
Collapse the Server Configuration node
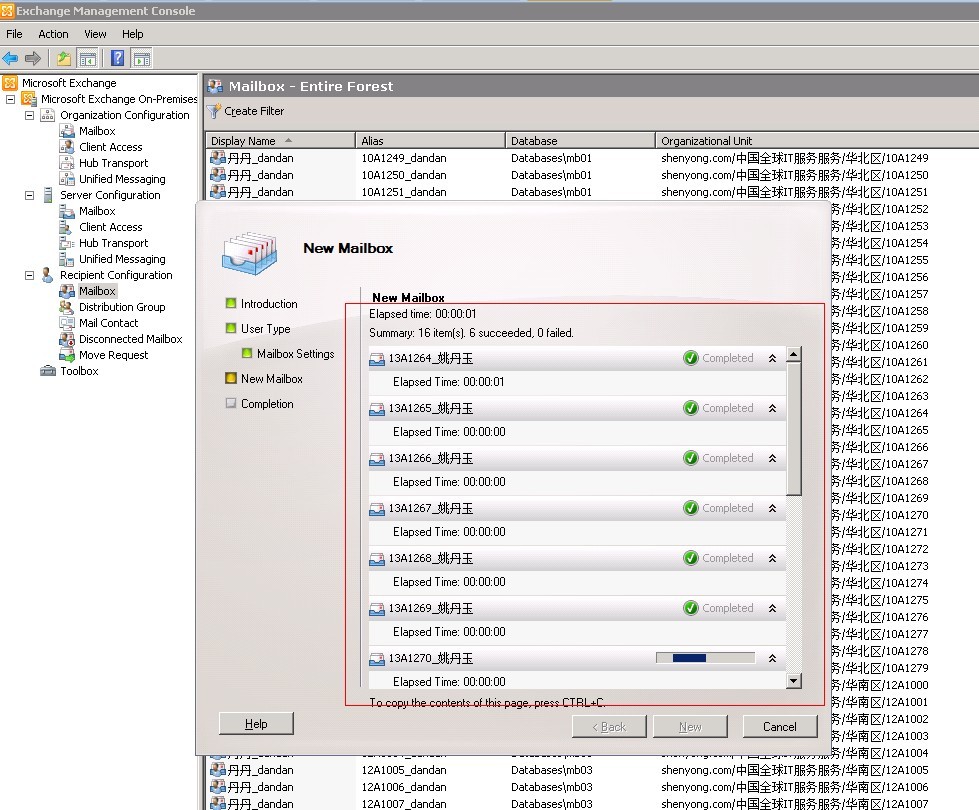point(29,195)
